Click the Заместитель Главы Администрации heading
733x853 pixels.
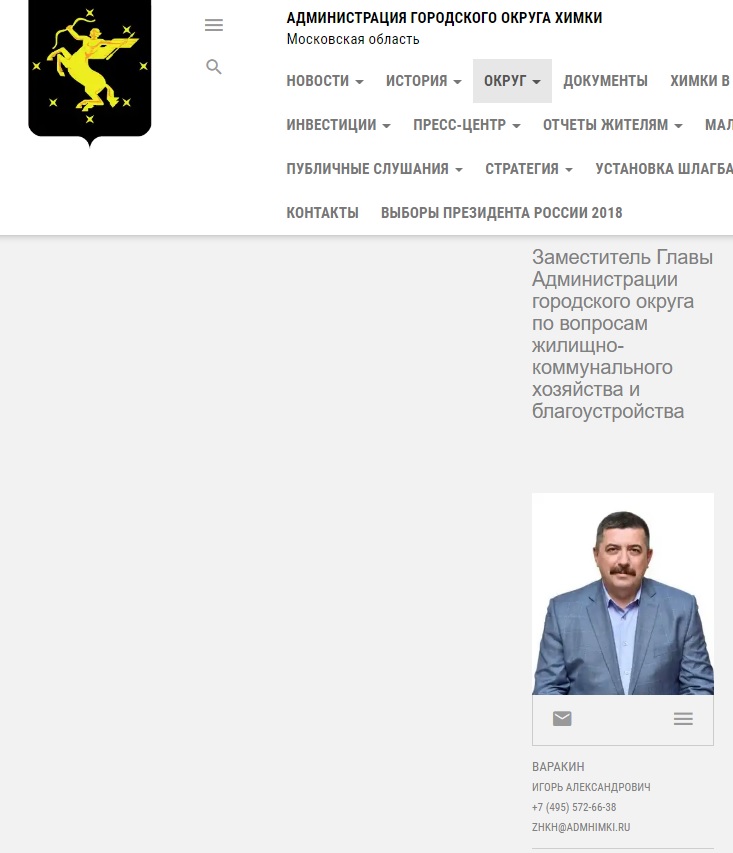tap(623, 334)
